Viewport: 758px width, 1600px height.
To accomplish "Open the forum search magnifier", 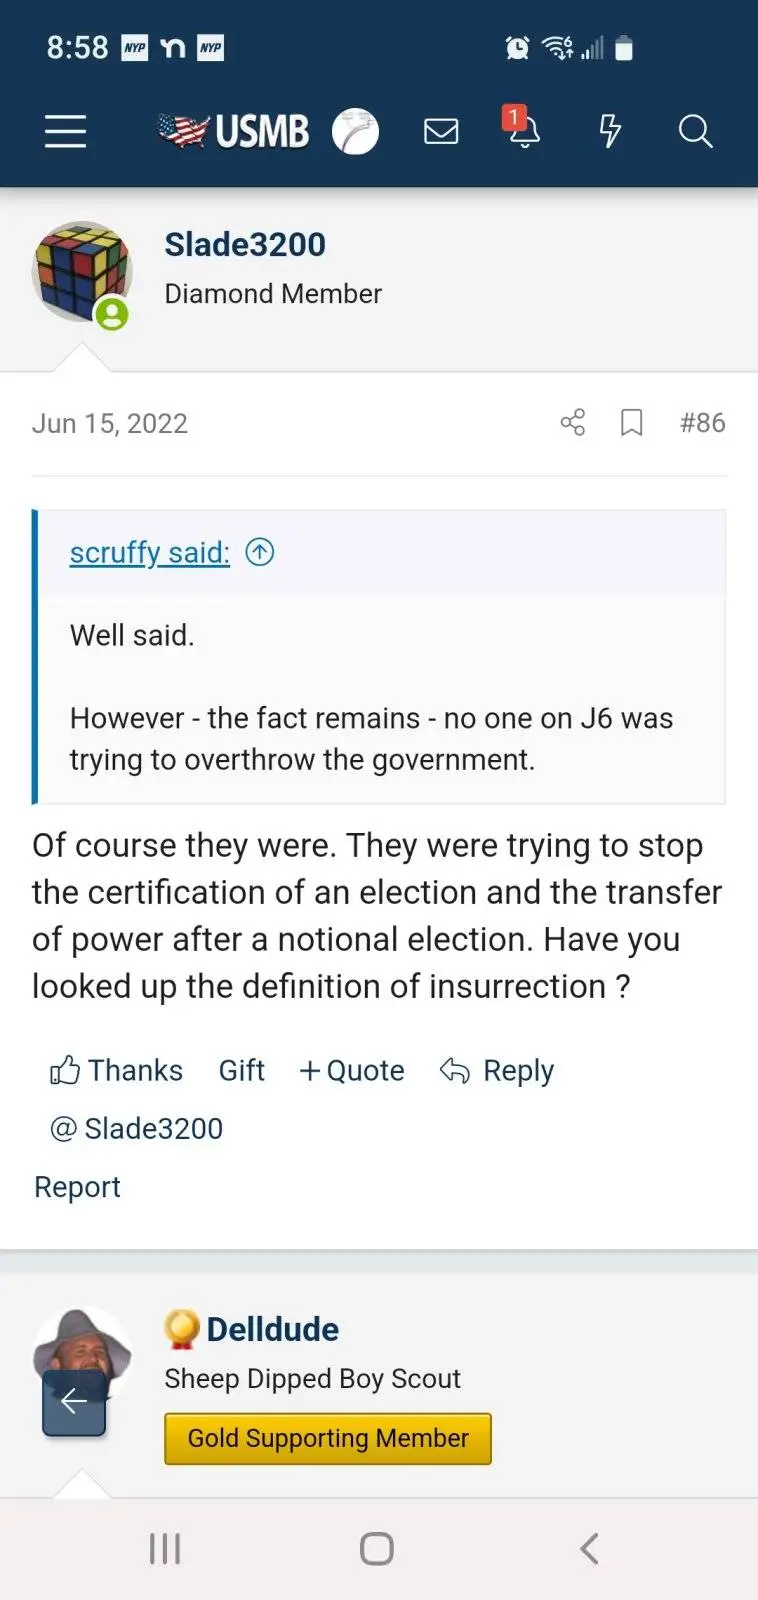I will pyautogui.click(x=695, y=131).
